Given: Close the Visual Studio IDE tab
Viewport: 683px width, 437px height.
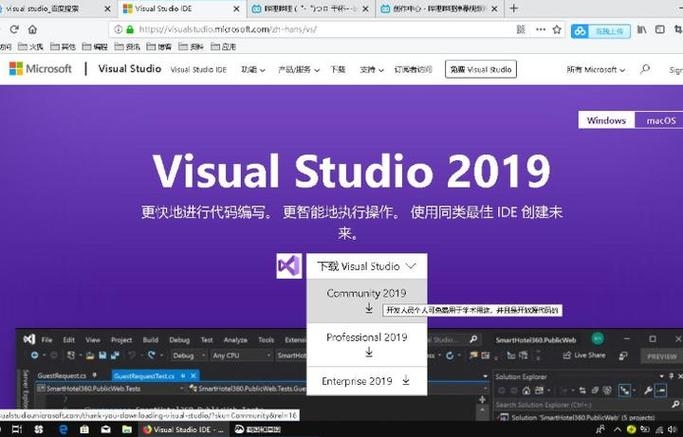Looking at the screenshot, I should [x=236, y=9].
